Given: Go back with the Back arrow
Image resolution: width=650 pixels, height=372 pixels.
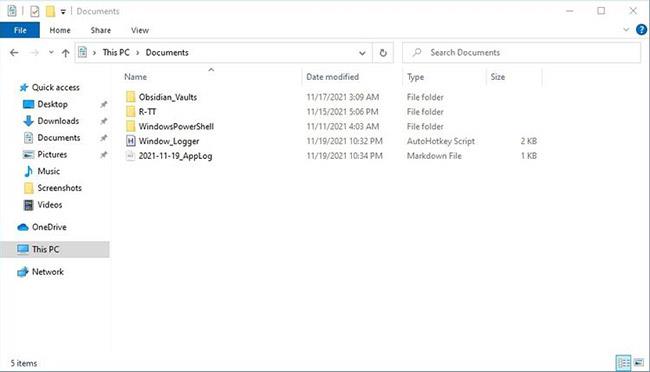Looking at the screenshot, I should point(14,53).
